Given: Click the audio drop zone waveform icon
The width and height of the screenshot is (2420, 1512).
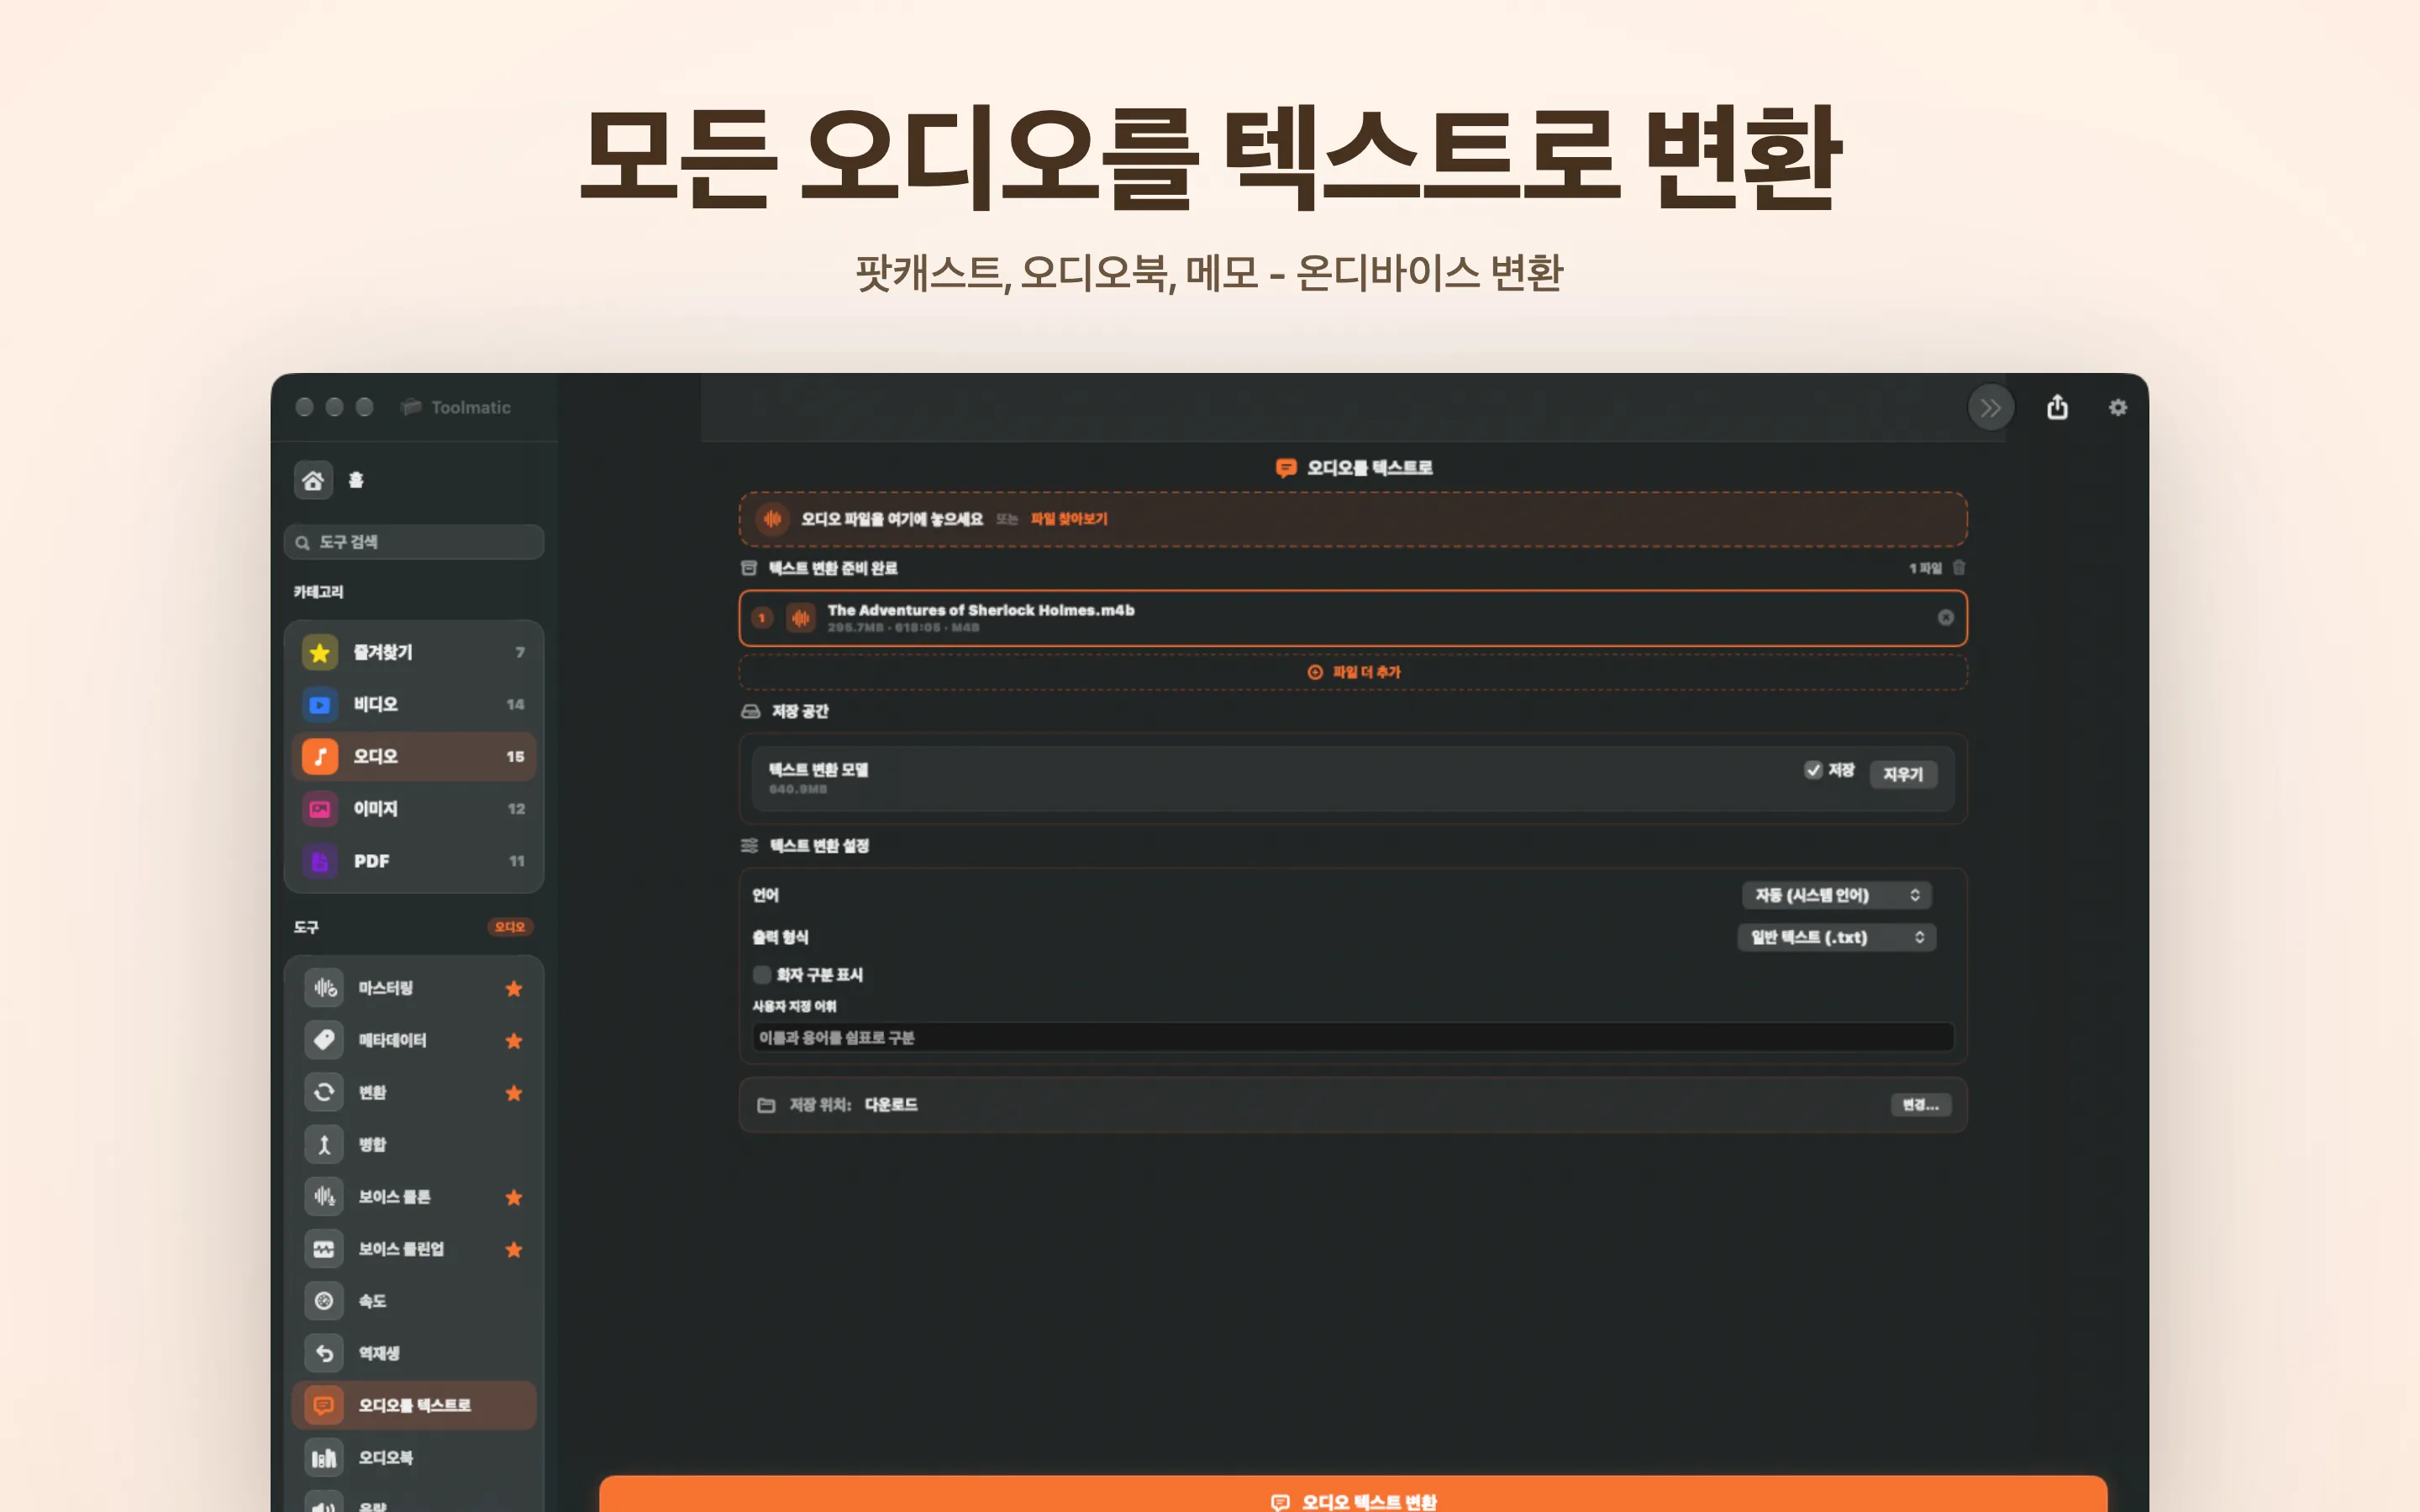Looking at the screenshot, I should (772, 519).
